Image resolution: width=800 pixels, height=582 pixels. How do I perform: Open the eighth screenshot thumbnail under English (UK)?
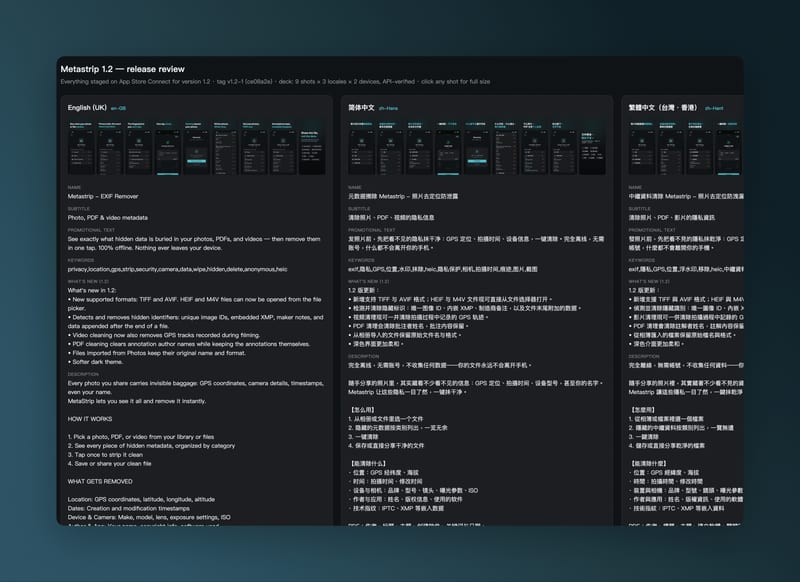click(283, 148)
